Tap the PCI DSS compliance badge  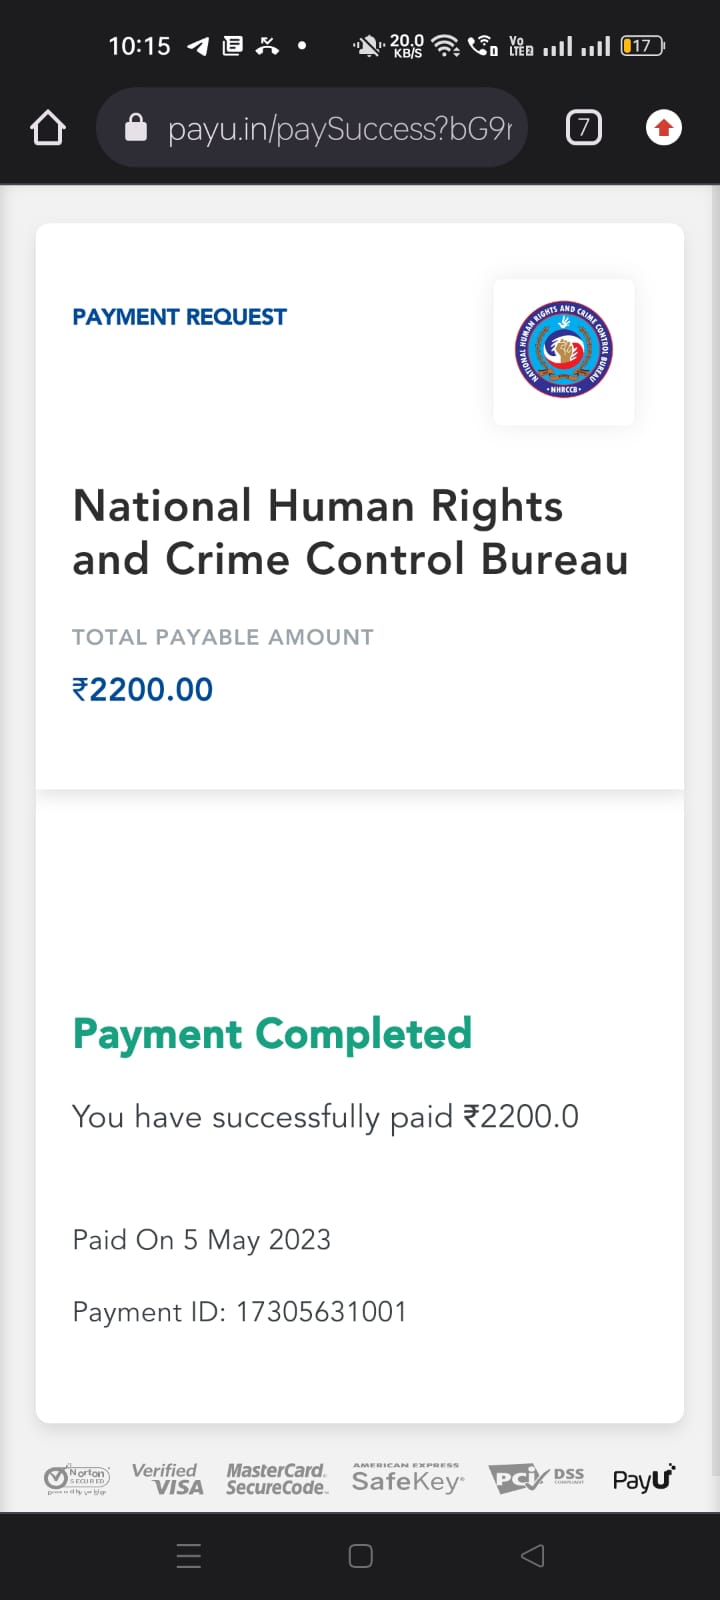pos(536,1478)
